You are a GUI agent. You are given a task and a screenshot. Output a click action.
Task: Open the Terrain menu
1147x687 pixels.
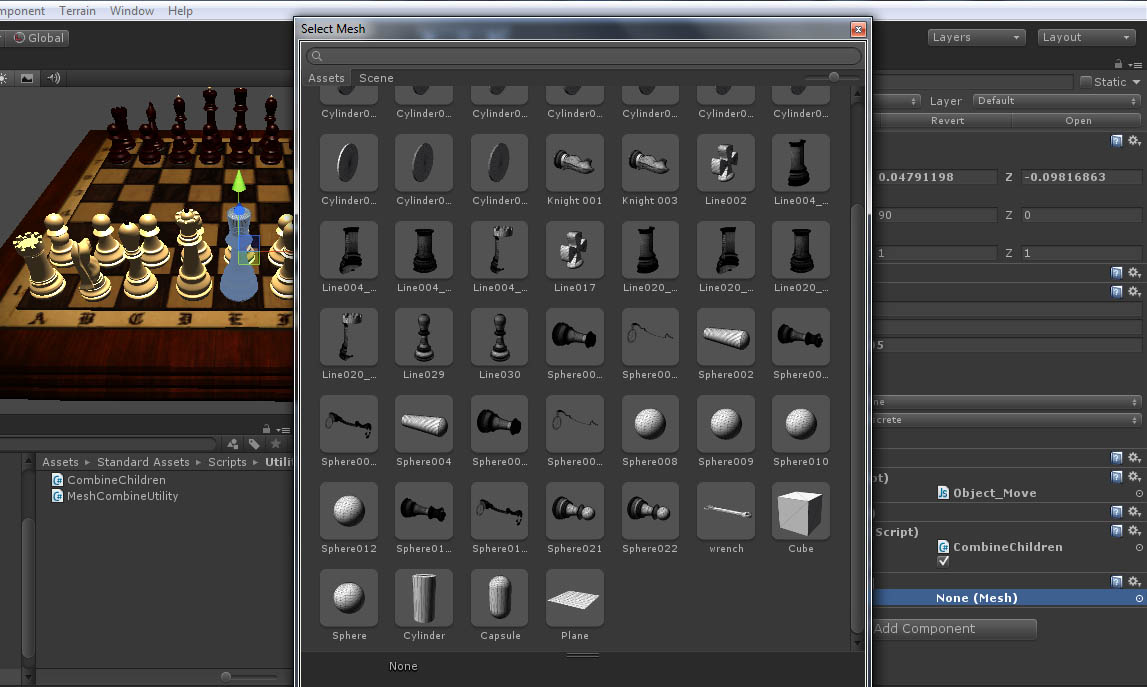click(x=77, y=10)
